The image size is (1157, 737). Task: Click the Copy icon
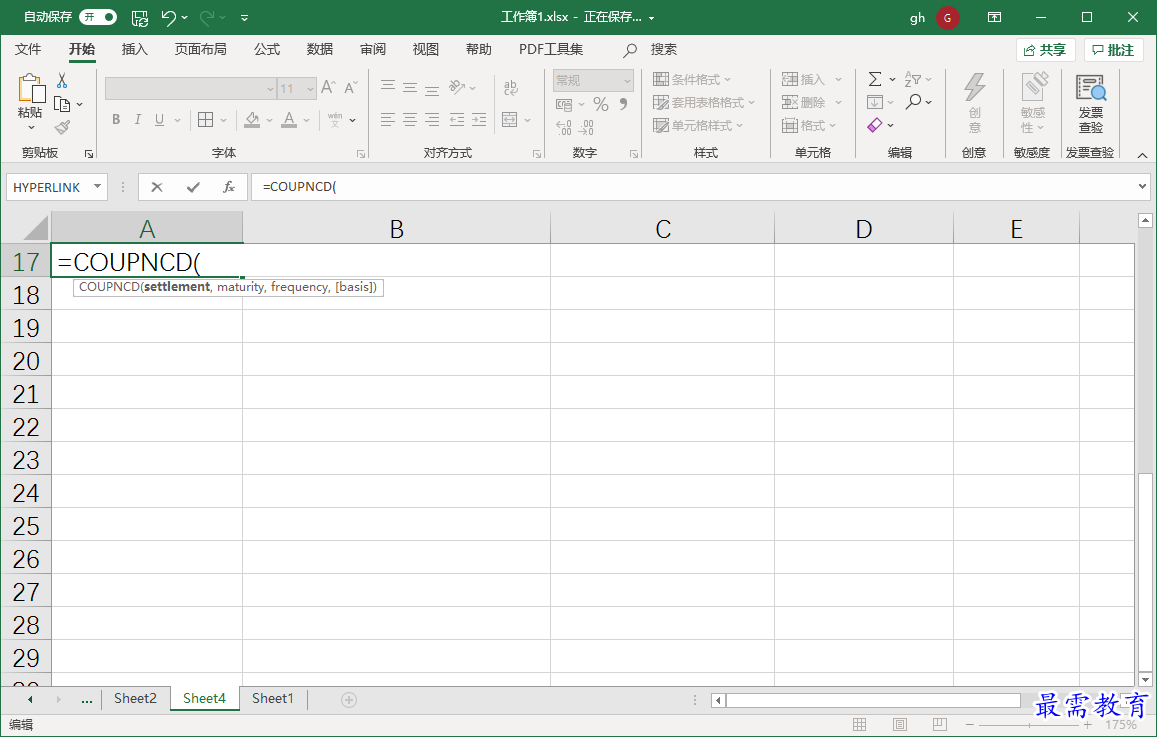tap(63, 104)
